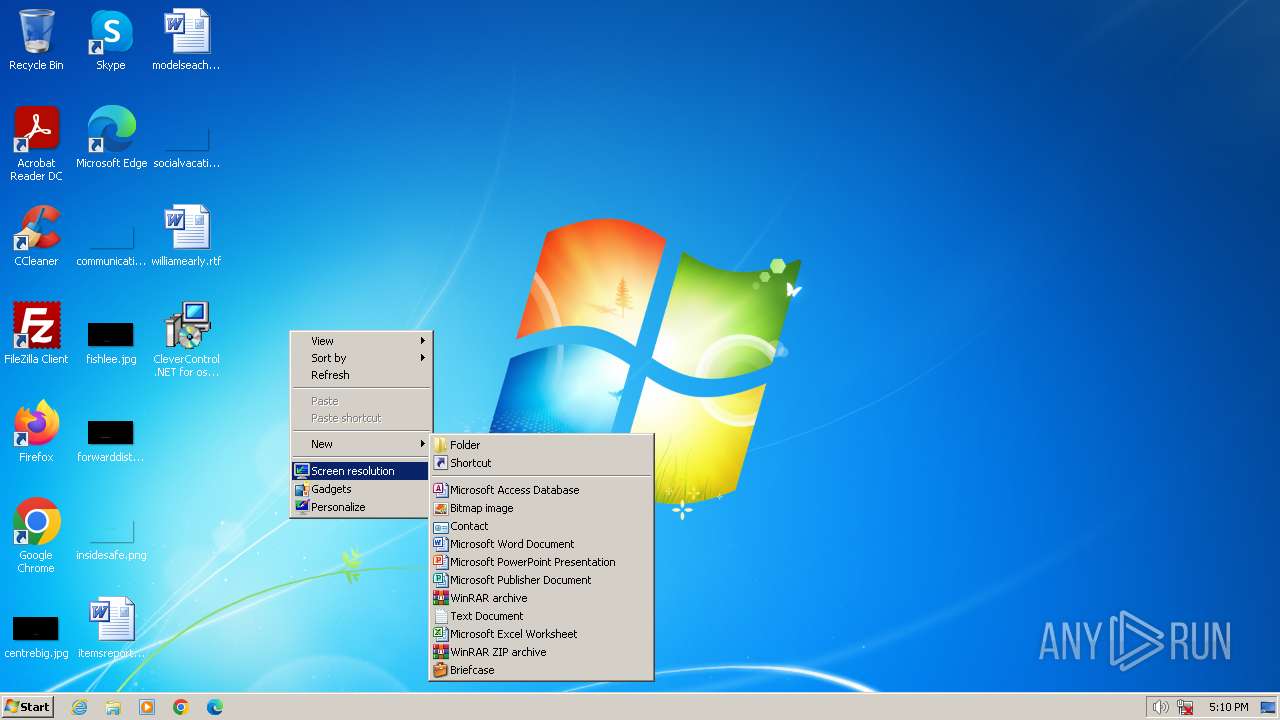
Task: Choose Refresh from the context menu
Action: coord(361,375)
